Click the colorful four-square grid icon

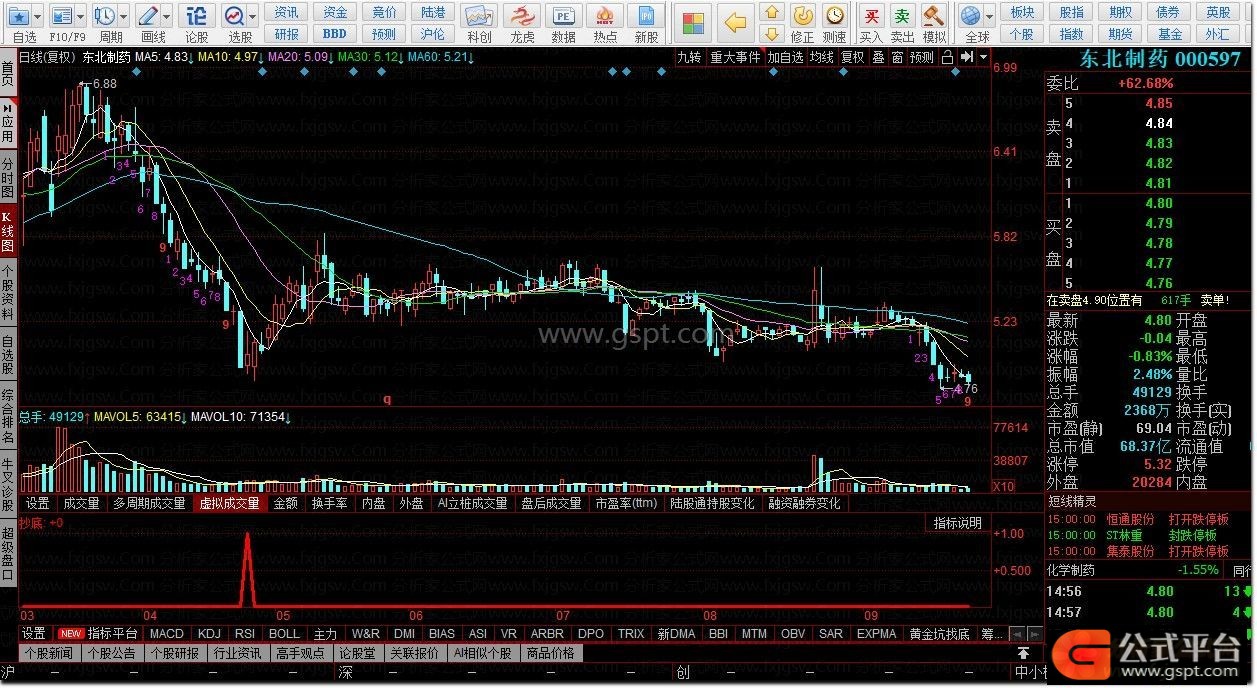point(692,23)
